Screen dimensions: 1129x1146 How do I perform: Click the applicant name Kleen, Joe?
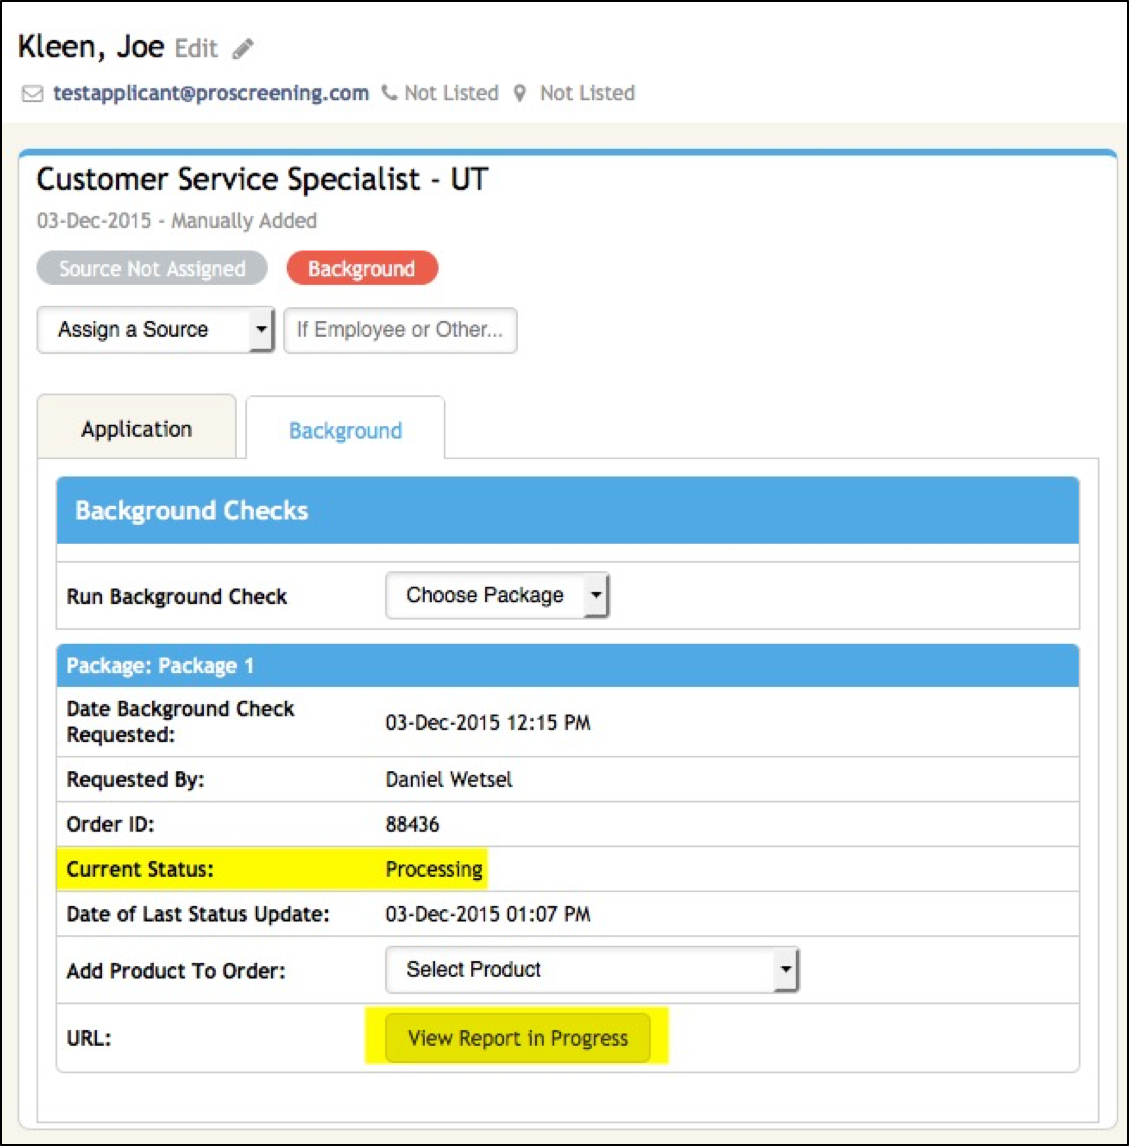tap(90, 46)
